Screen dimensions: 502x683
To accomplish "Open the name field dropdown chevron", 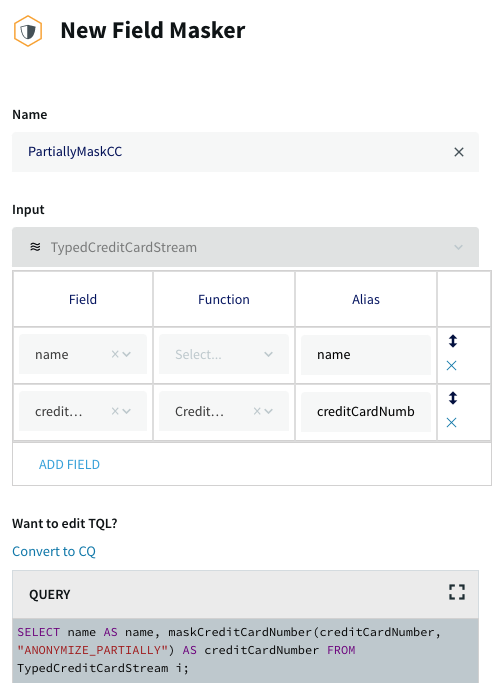I will [126, 354].
